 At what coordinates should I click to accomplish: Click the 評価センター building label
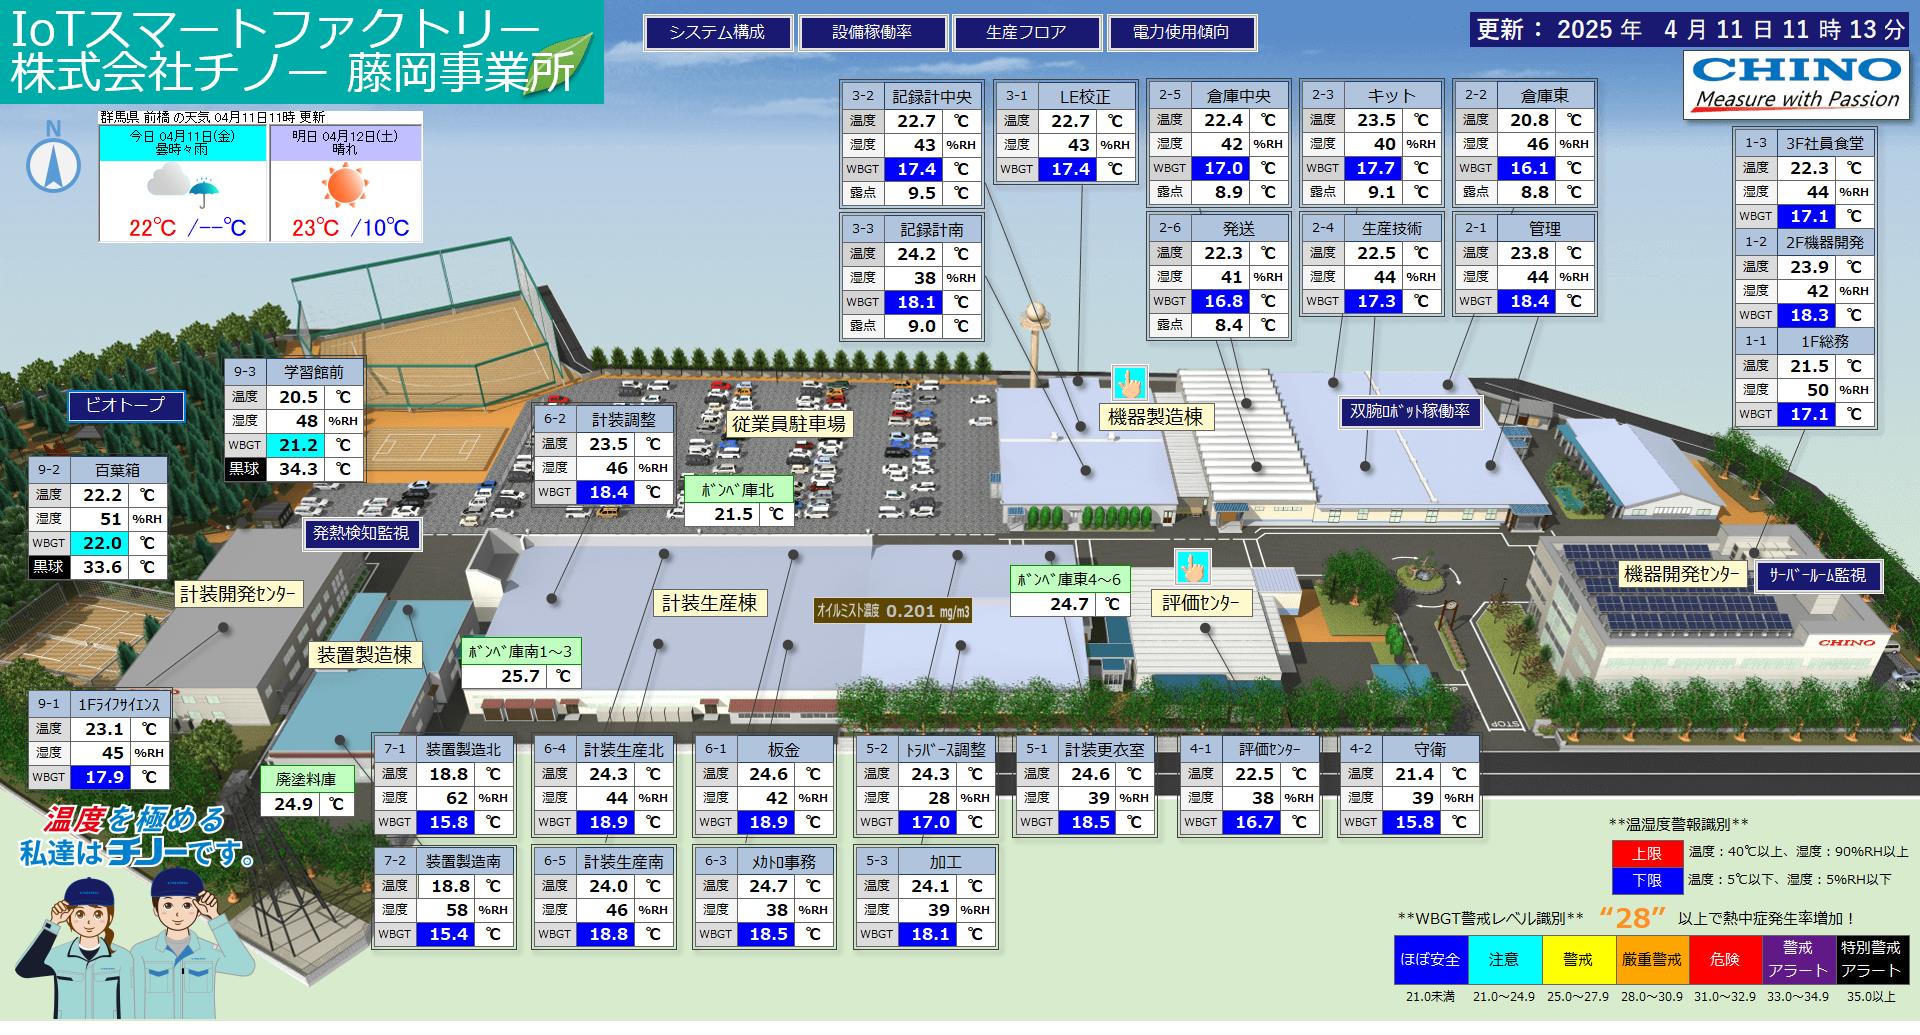[1200, 602]
